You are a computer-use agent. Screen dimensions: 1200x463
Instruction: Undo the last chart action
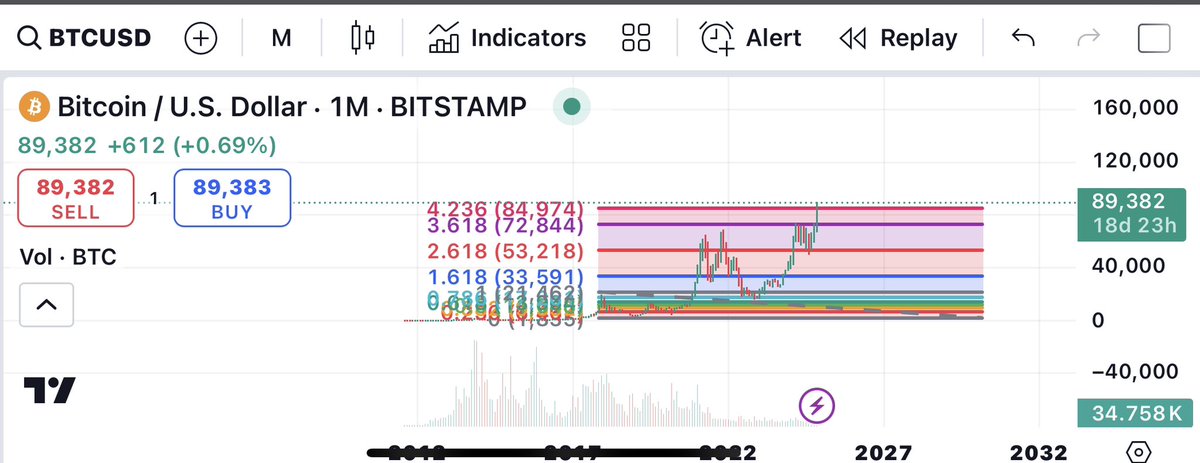click(1022, 39)
